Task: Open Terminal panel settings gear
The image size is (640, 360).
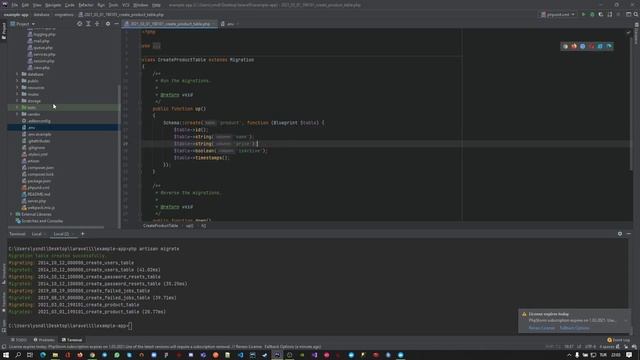Action: 620,234
